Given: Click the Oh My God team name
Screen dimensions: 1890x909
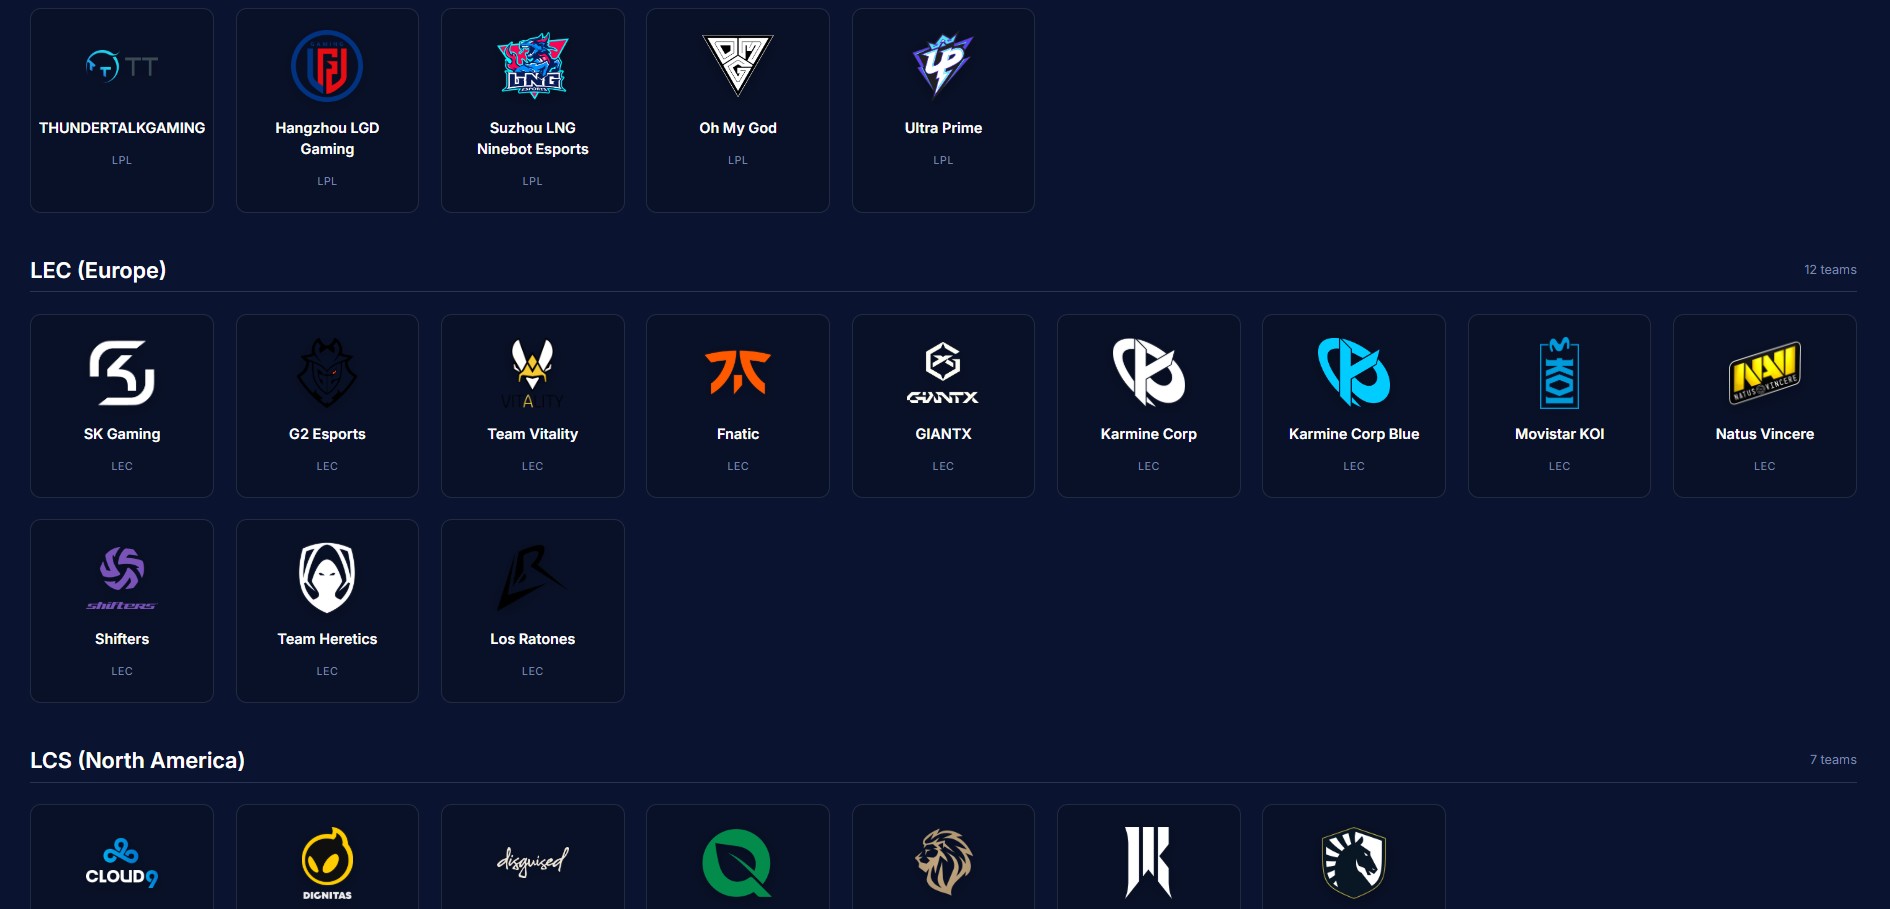Looking at the screenshot, I should (x=738, y=128).
